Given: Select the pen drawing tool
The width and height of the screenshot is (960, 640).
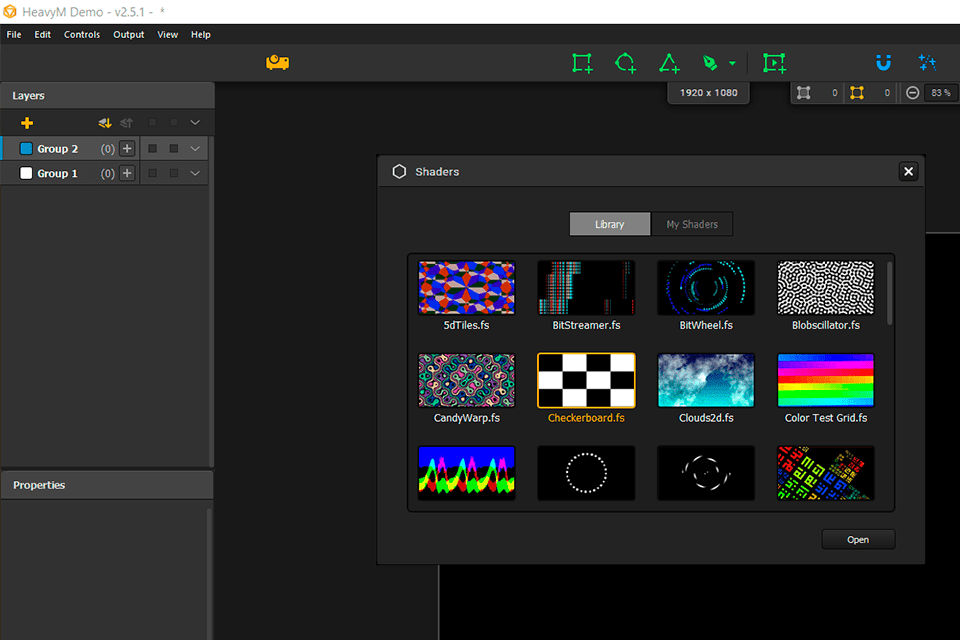Looking at the screenshot, I should coord(710,63).
